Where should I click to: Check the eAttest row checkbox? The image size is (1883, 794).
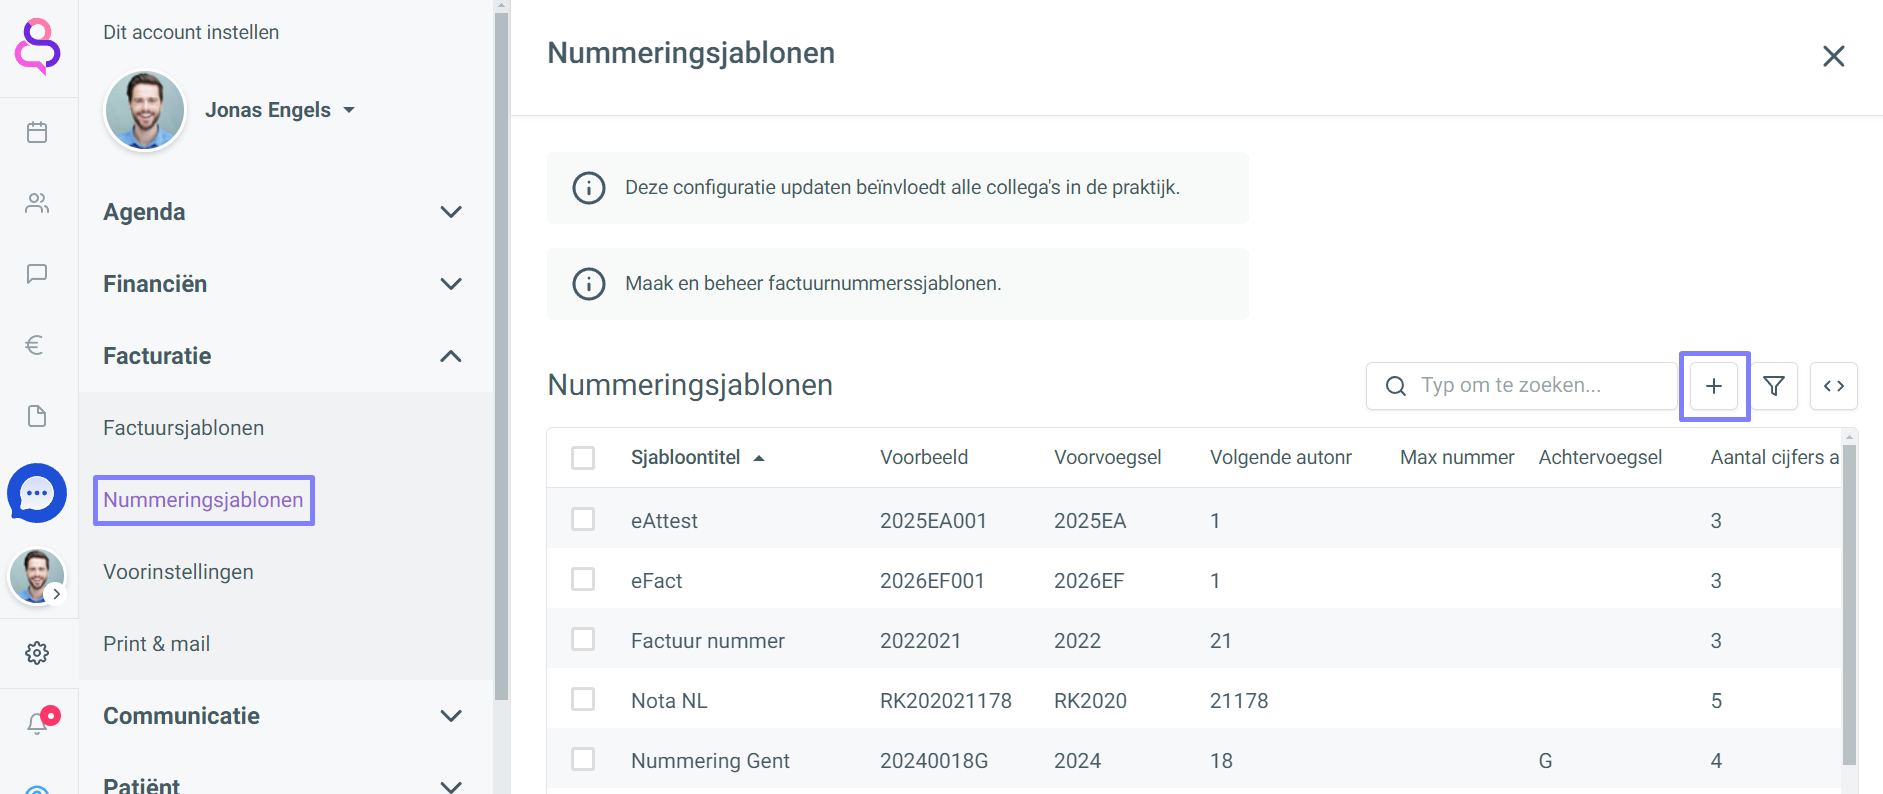[583, 519]
